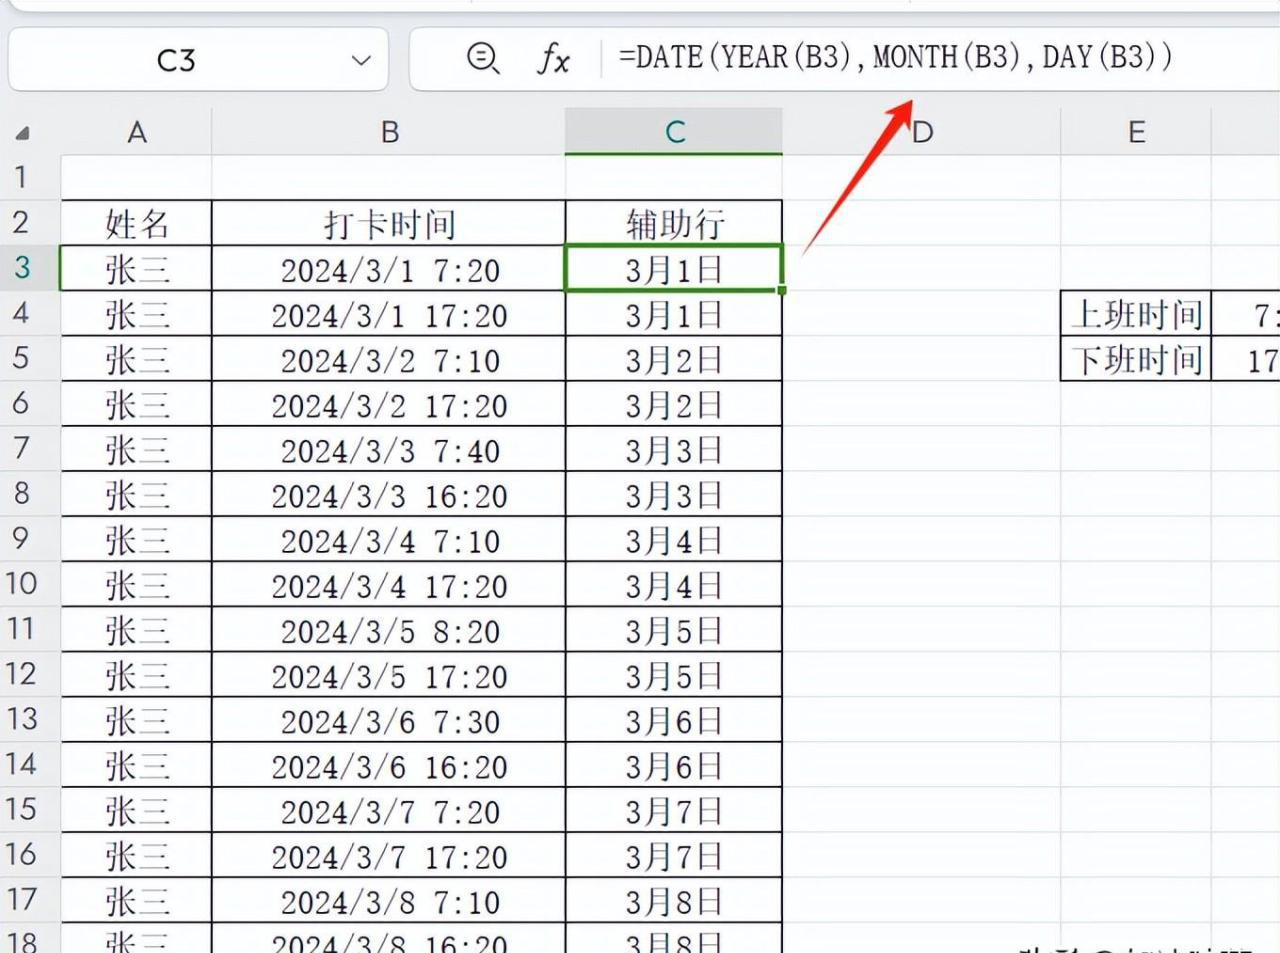This screenshot has height=953, width=1280.
Task: Select cell with 2024/3/3 16:20
Action: pyautogui.click(x=389, y=494)
